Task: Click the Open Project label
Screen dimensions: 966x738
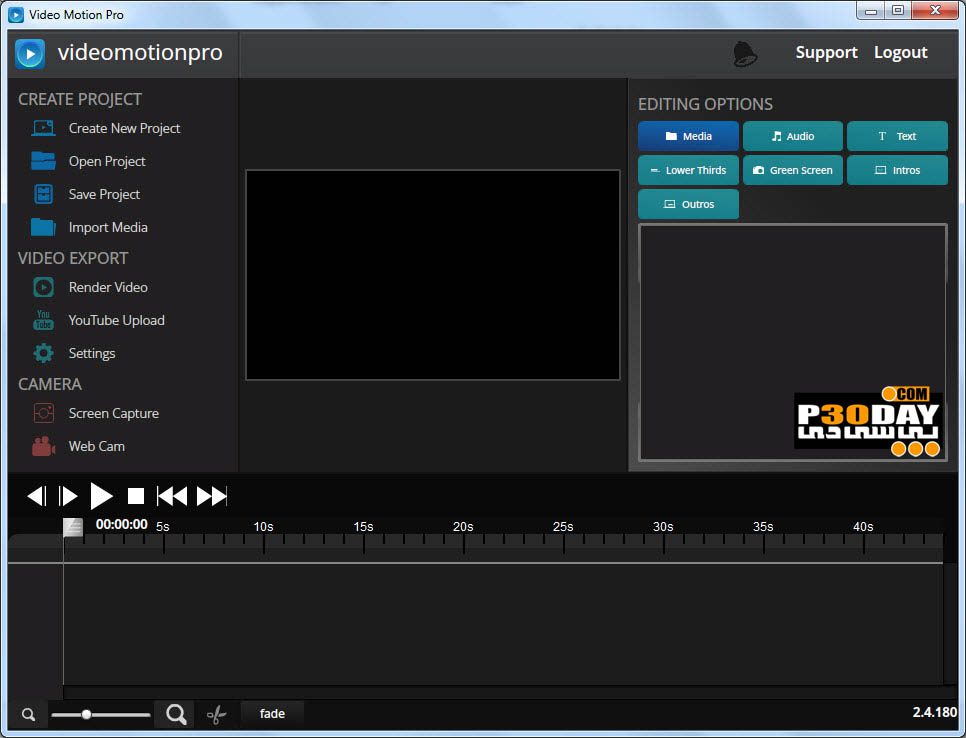Action: [x=107, y=161]
